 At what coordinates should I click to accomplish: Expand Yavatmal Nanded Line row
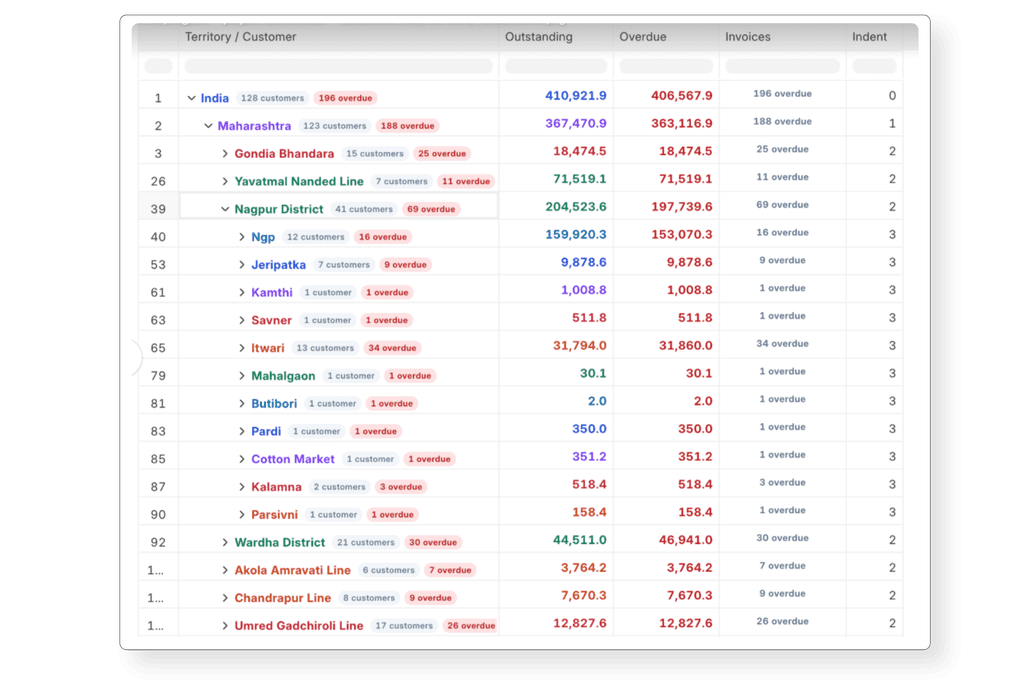point(225,181)
